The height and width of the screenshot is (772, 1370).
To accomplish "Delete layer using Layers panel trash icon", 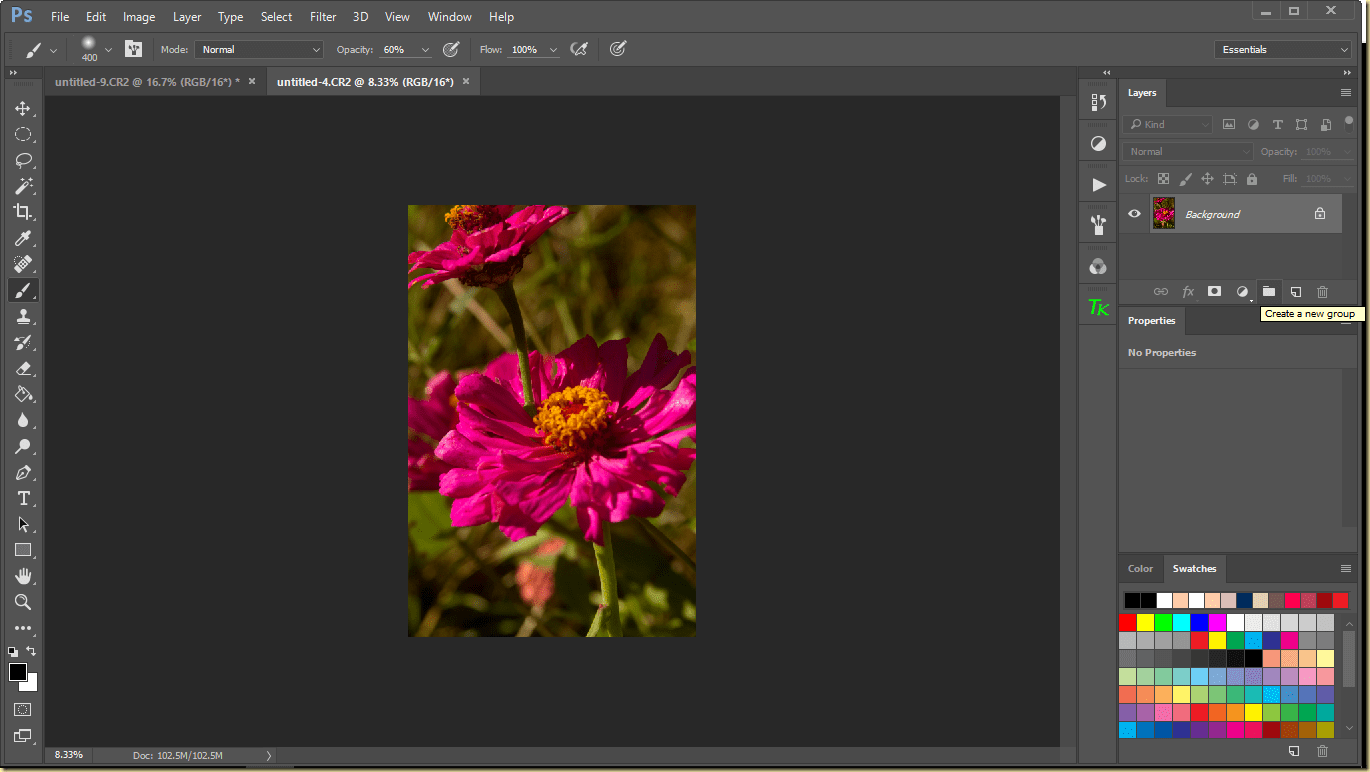I will [x=1322, y=292].
